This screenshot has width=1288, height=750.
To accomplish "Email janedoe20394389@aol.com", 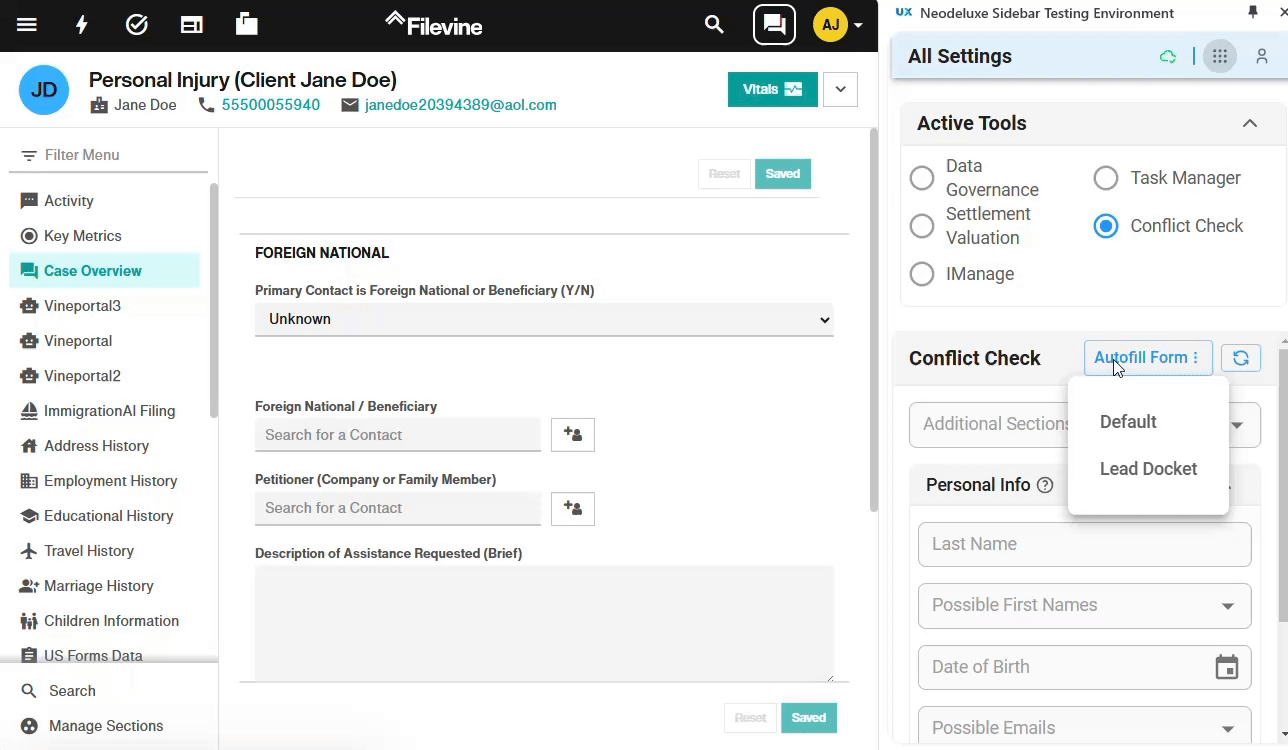I will (461, 105).
